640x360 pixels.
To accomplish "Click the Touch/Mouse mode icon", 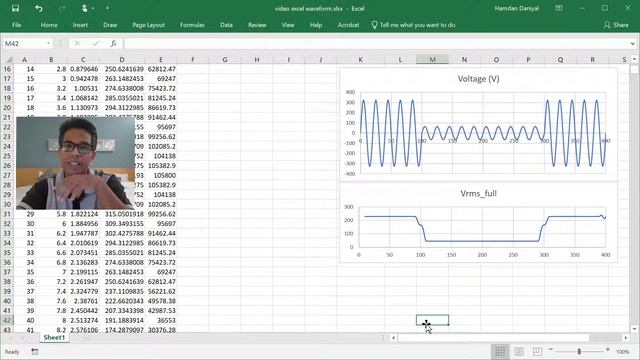I will (84, 8).
